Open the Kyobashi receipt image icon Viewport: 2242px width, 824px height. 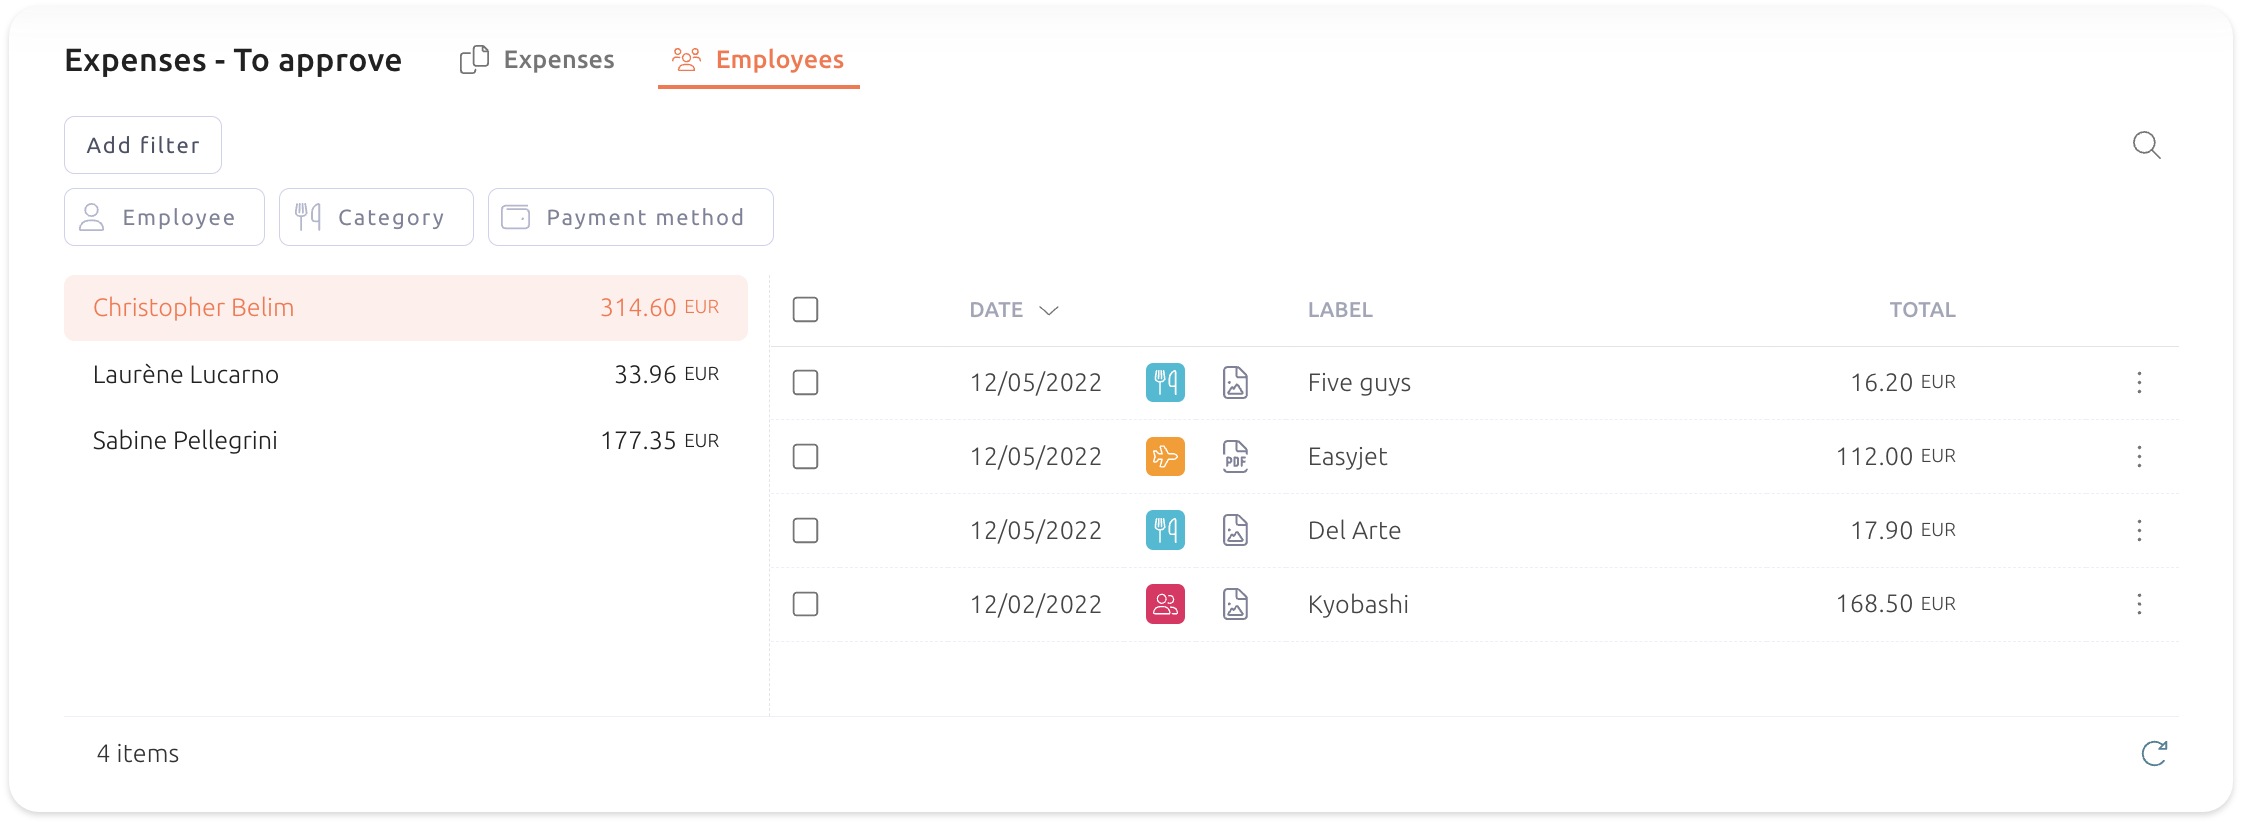pyautogui.click(x=1235, y=604)
